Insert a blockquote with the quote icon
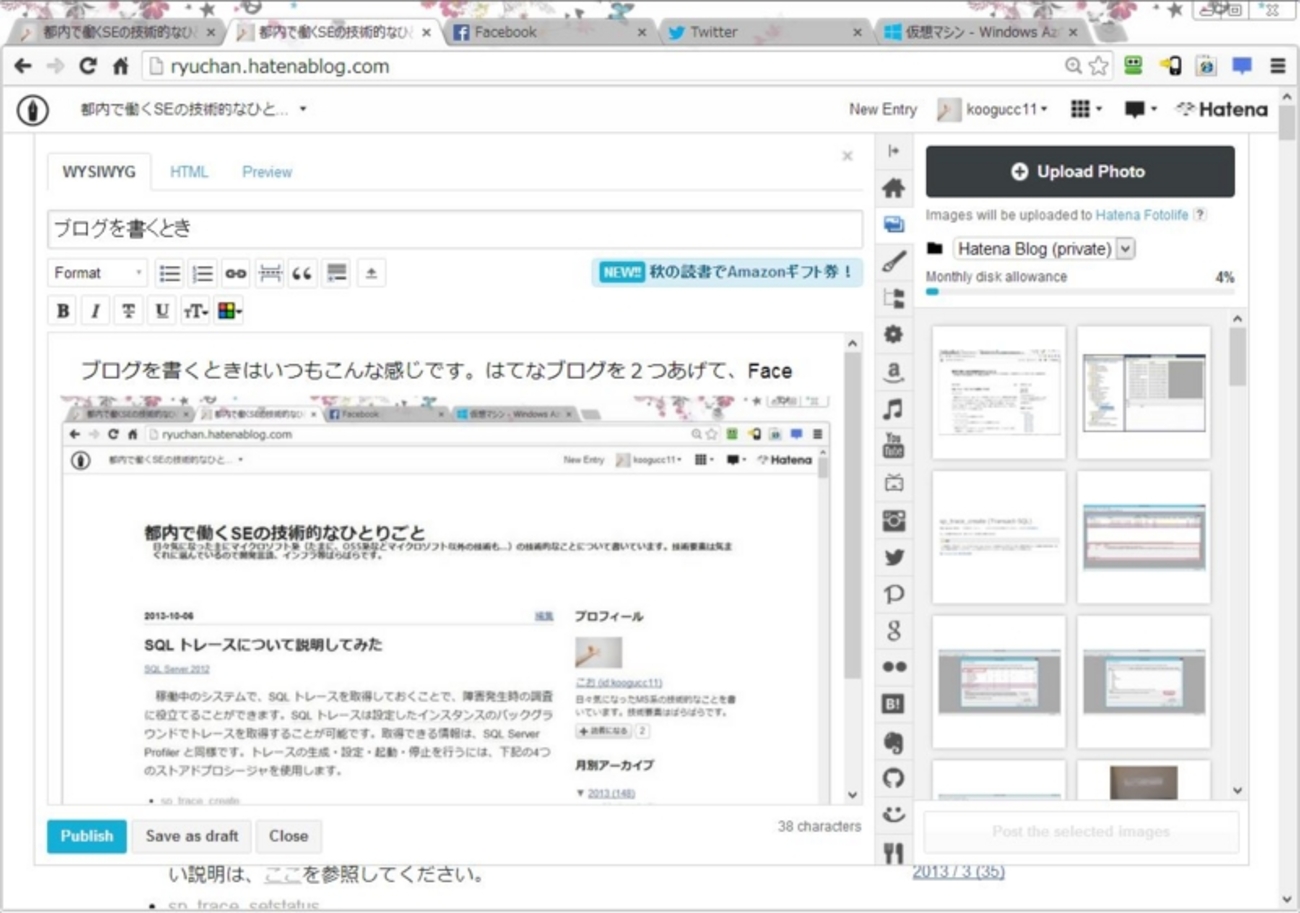The height and width of the screenshot is (913, 1300). click(x=302, y=273)
